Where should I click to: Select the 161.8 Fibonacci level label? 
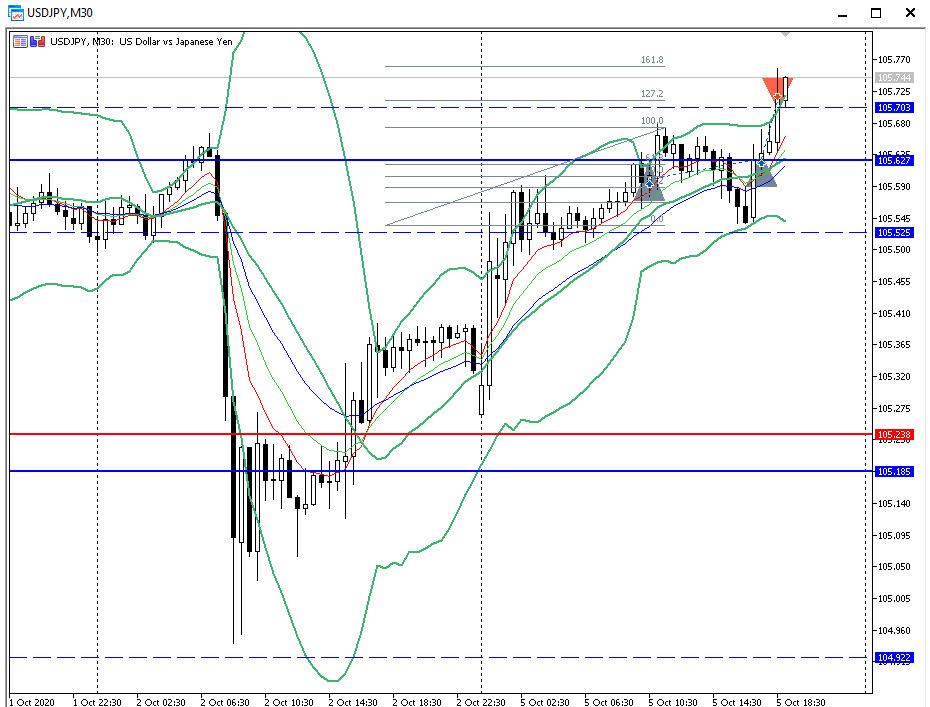click(x=652, y=60)
